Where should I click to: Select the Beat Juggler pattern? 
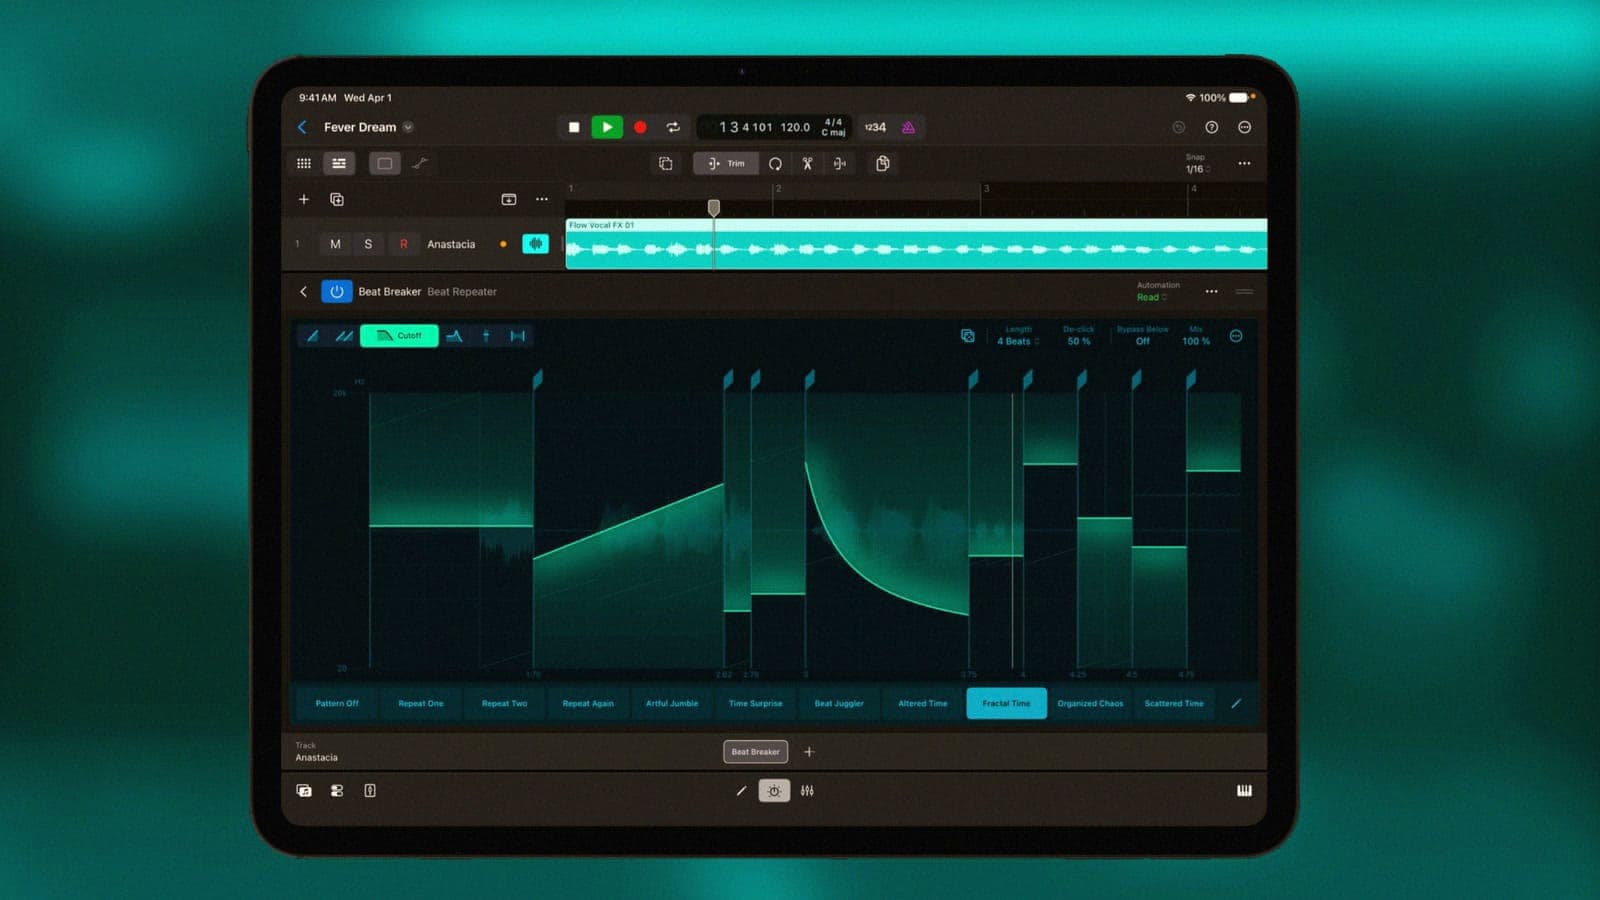(839, 703)
